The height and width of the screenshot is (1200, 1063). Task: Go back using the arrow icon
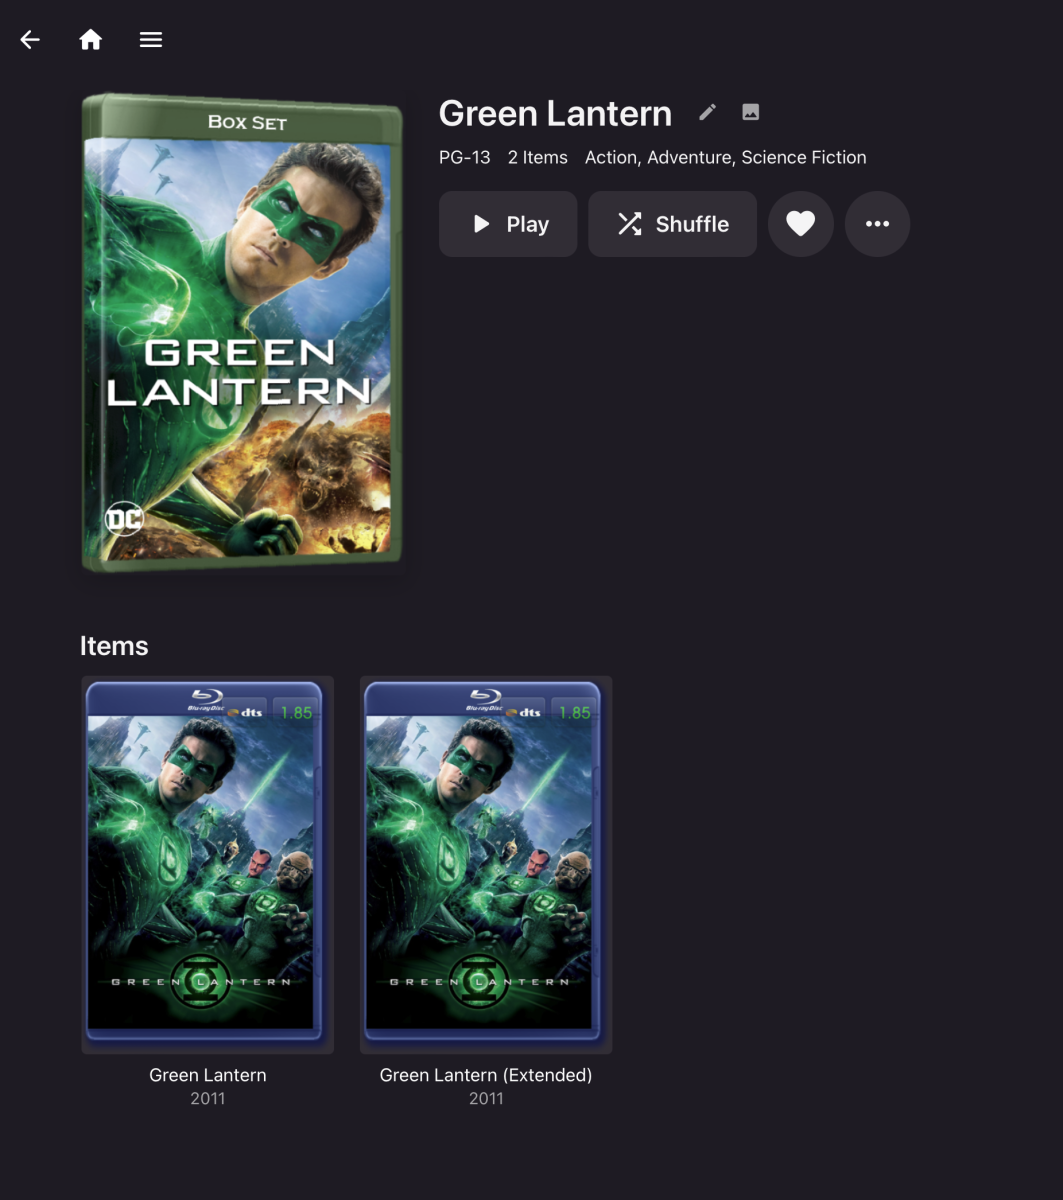(30, 40)
